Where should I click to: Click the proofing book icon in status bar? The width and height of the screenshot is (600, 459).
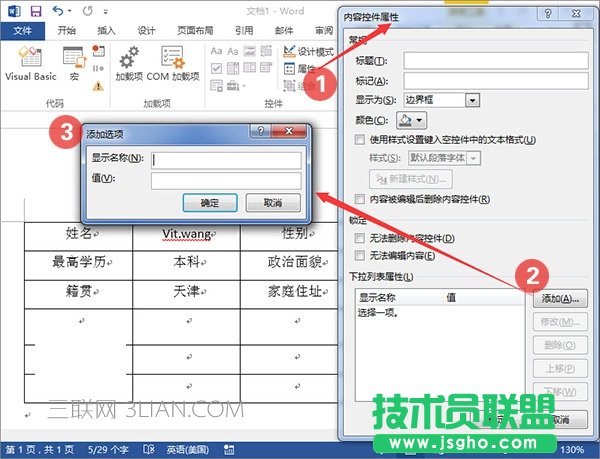(148, 449)
